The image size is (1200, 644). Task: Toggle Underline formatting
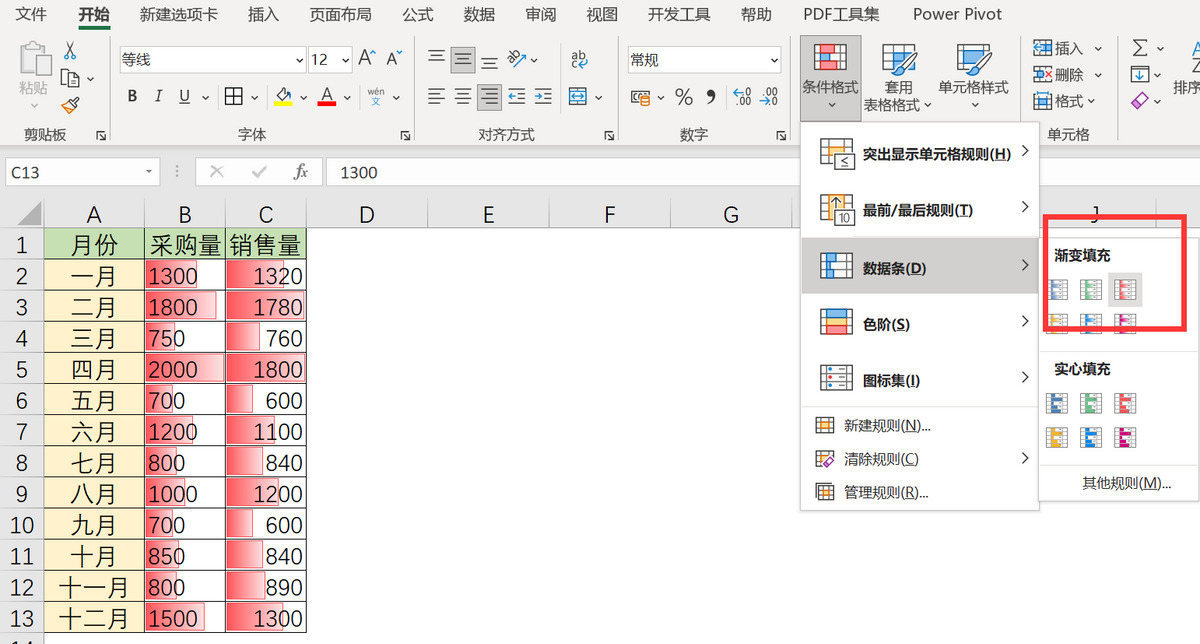coord(184,97)
